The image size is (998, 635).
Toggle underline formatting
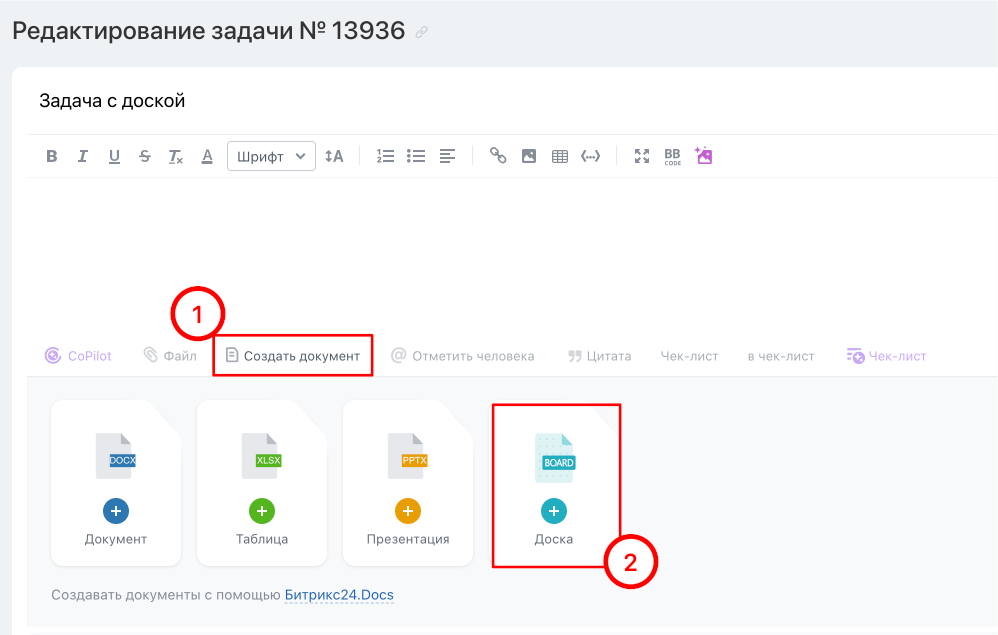(x=114, y=155)
